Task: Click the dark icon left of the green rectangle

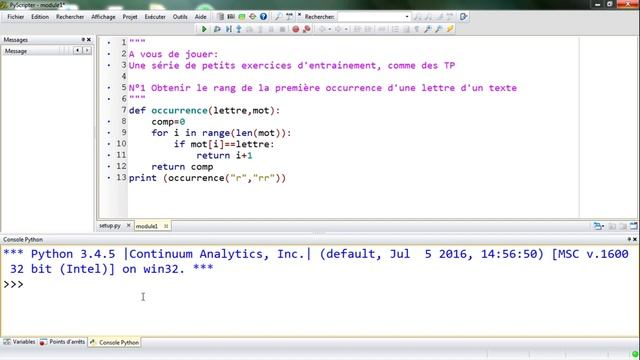Action: 231,17
